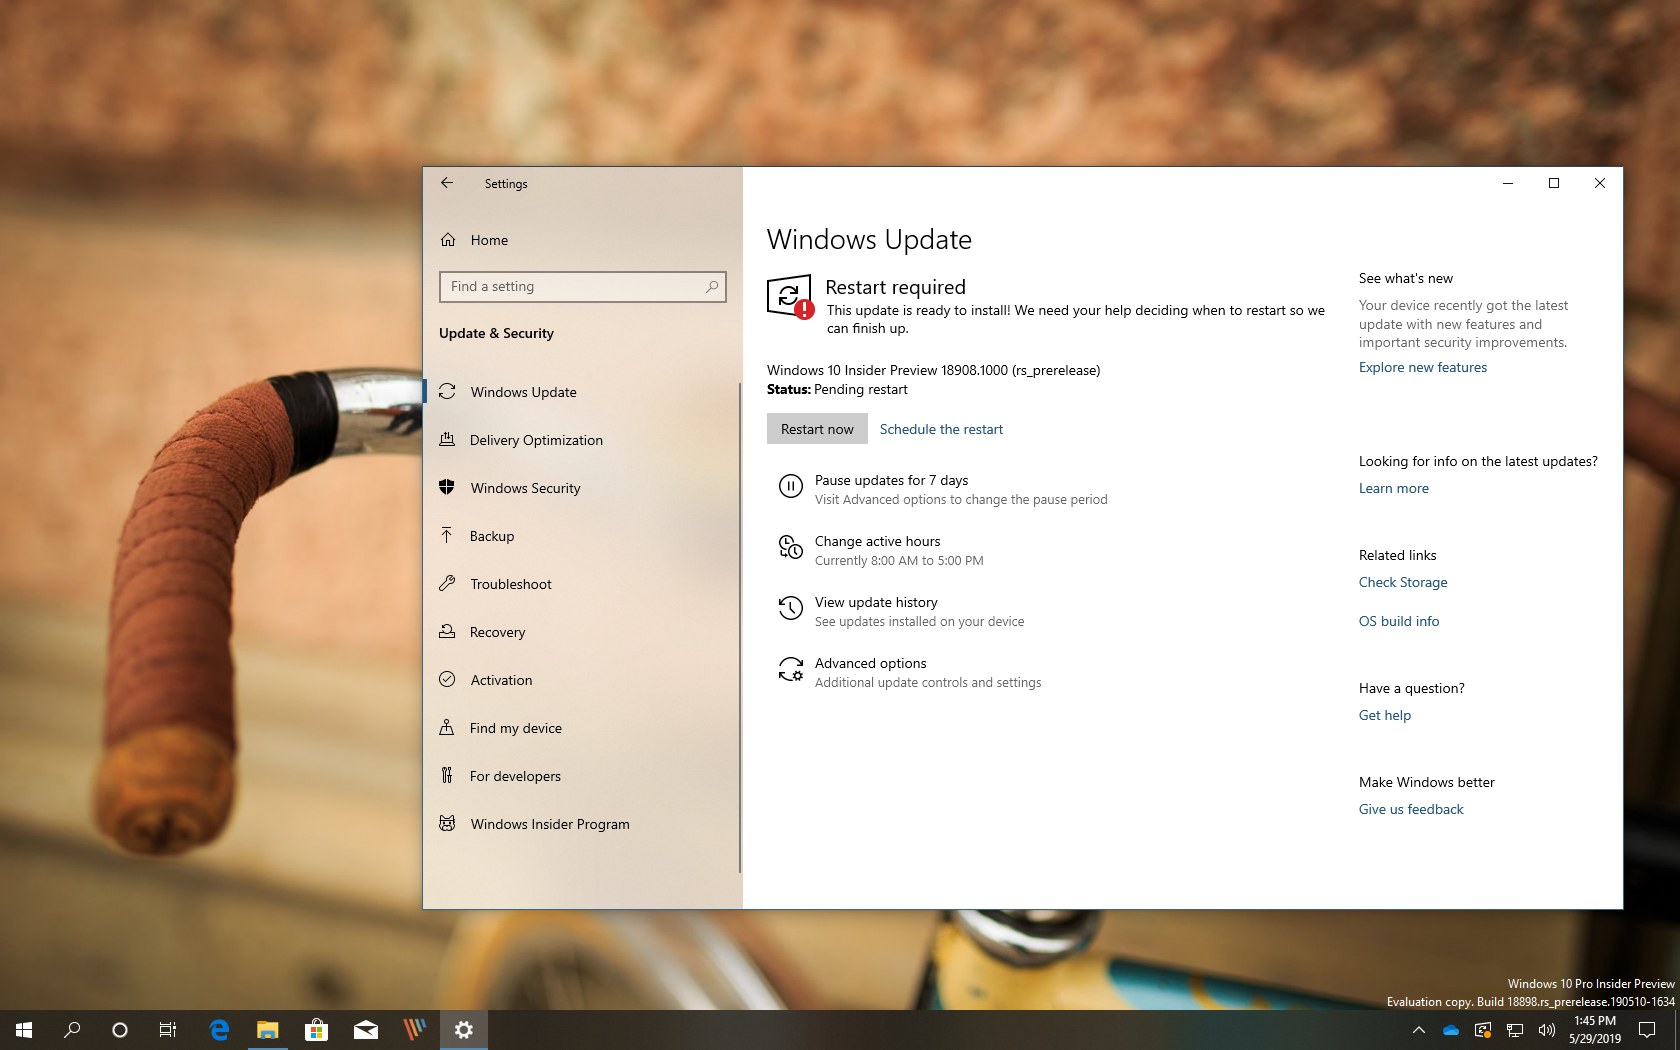Click the Change active hours clock icon
This screenshot has height=1050, width=1680.
point(791,548)
